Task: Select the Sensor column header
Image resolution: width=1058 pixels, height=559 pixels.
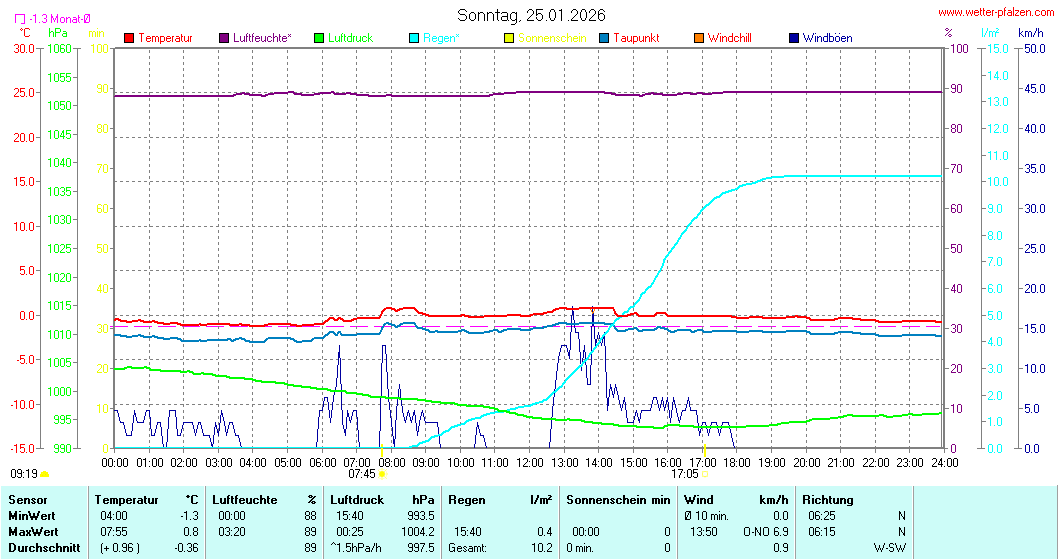Action: pyautogui.click(x=27, y=499)
